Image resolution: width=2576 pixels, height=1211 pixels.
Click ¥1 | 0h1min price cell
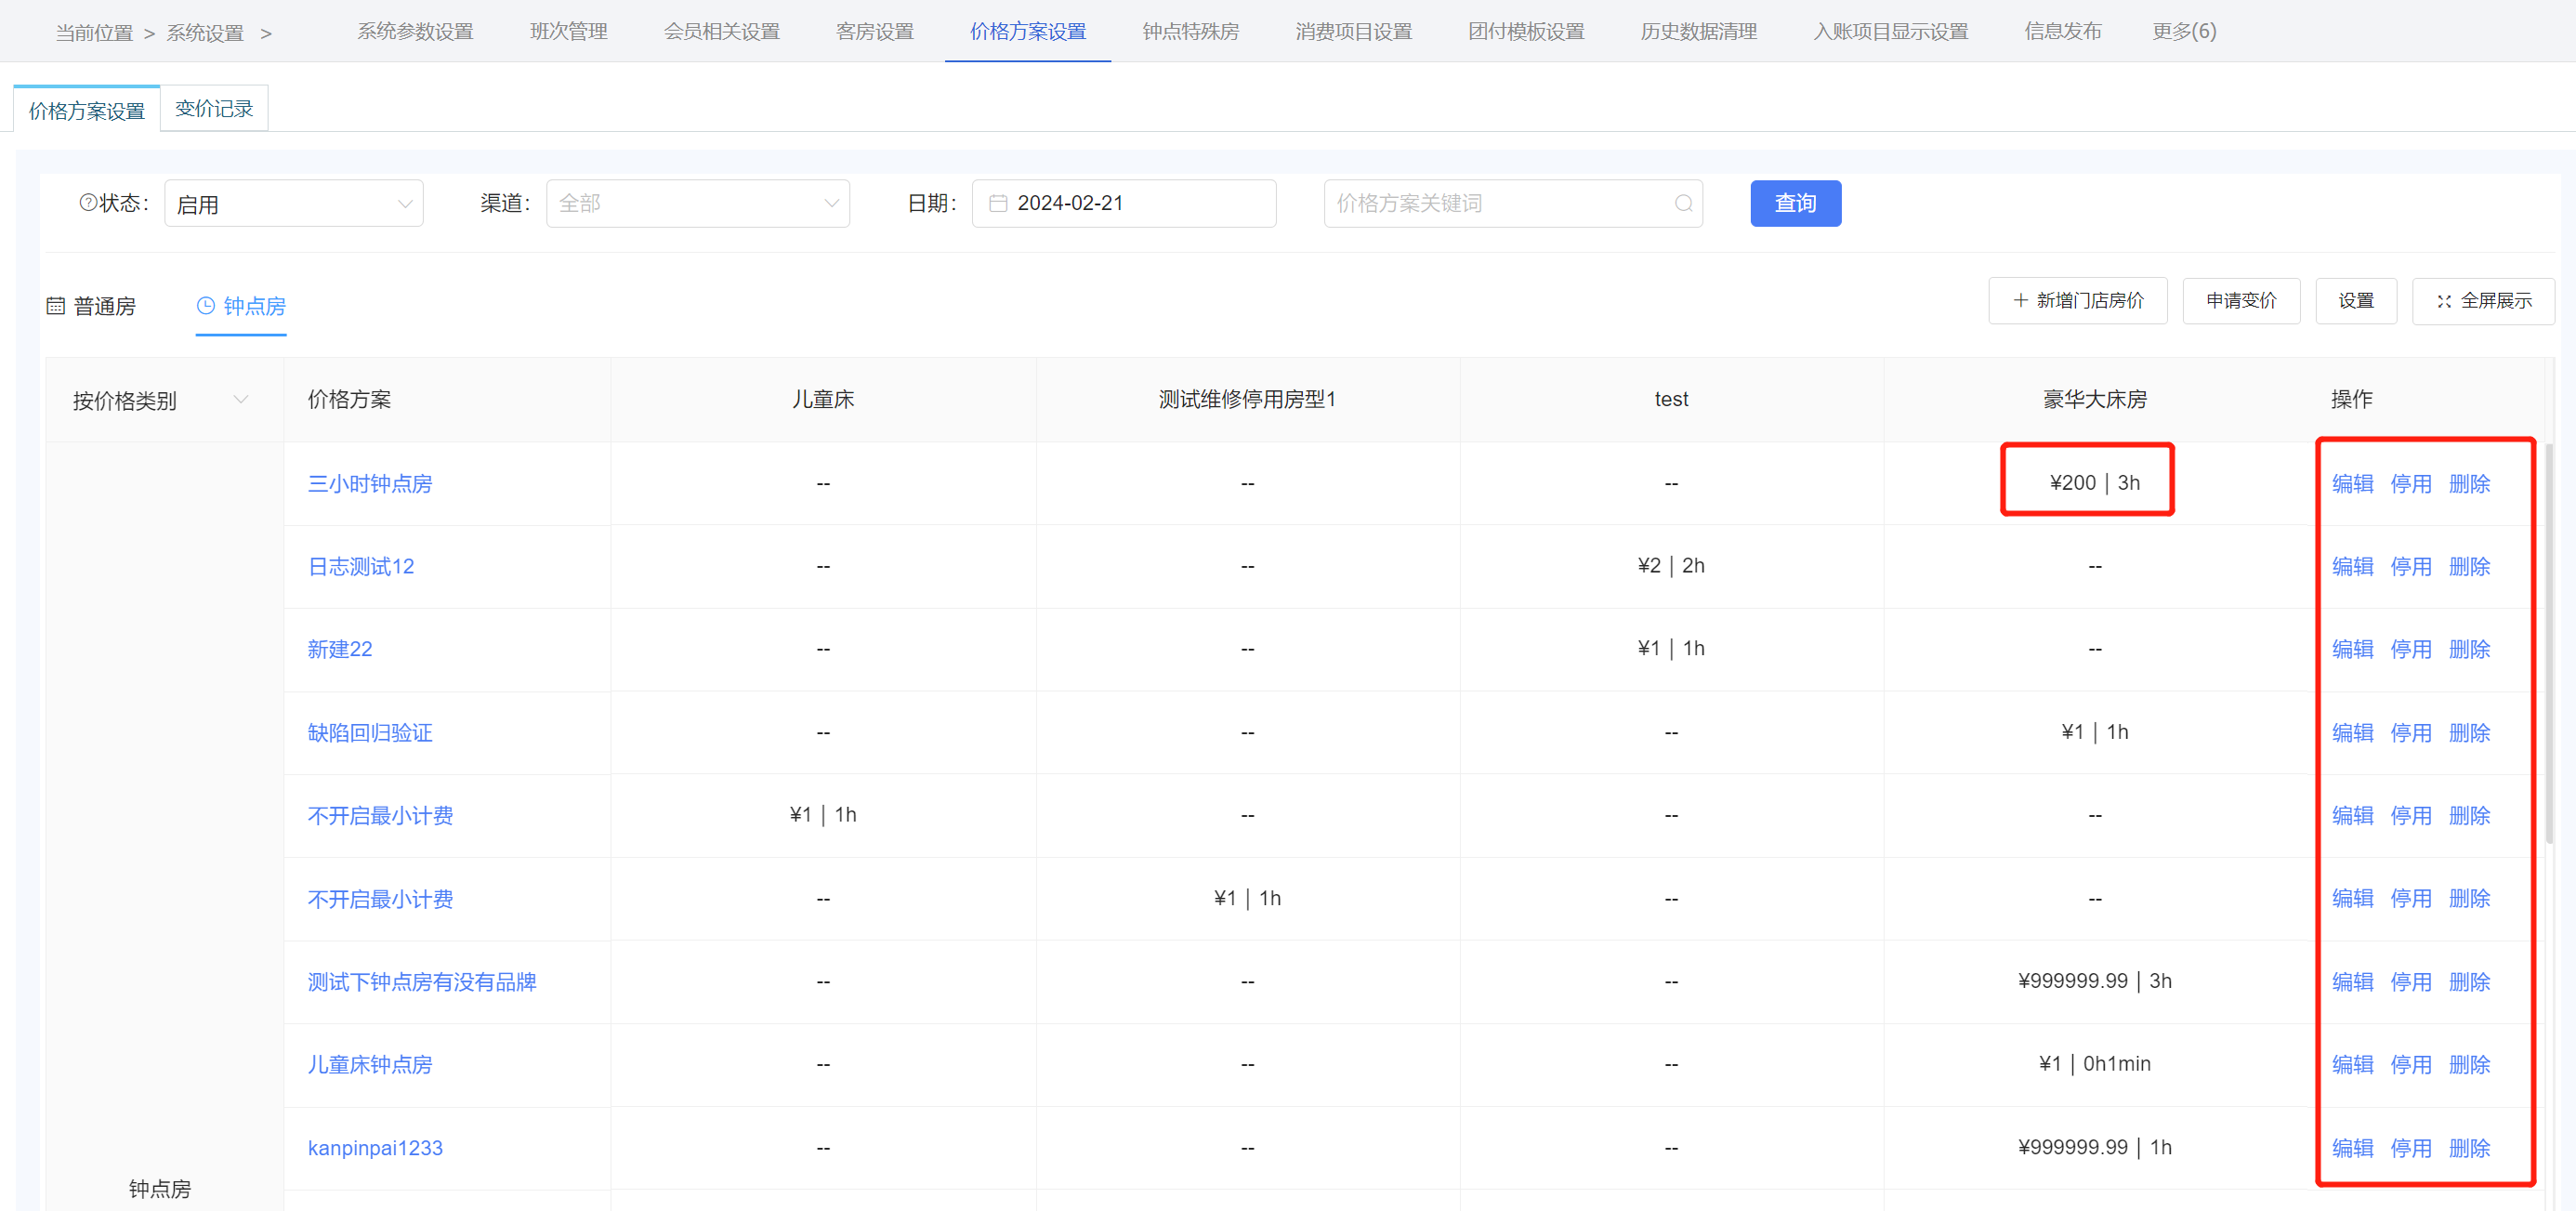pyautogui.click(x=2094, y=1064)
